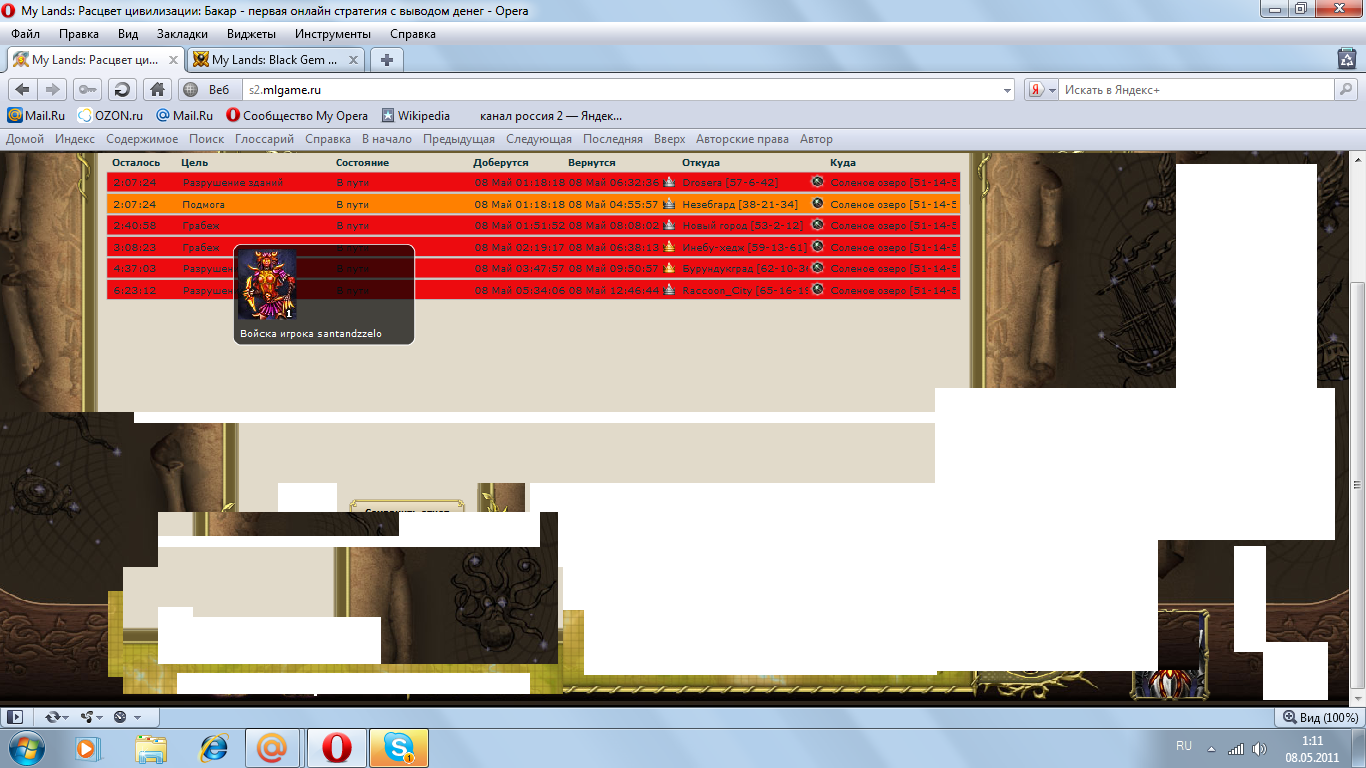Viewport: 1366px width, 768px height.
Task: Click the browser Back arrow button
Action: (x=22, y=89)
